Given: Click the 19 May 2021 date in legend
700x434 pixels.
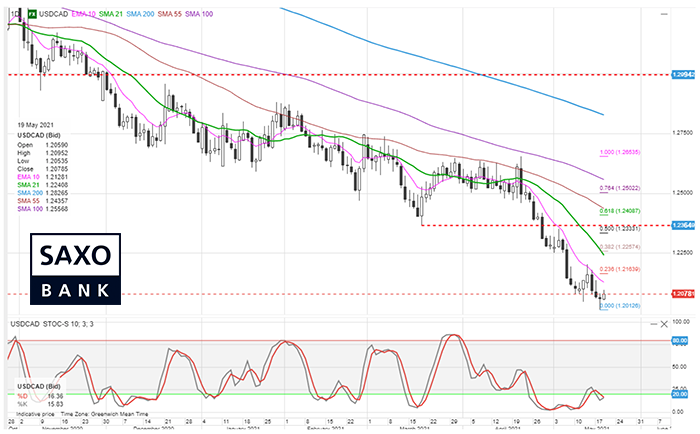Looking at the screenshot, I should [35, 125].
